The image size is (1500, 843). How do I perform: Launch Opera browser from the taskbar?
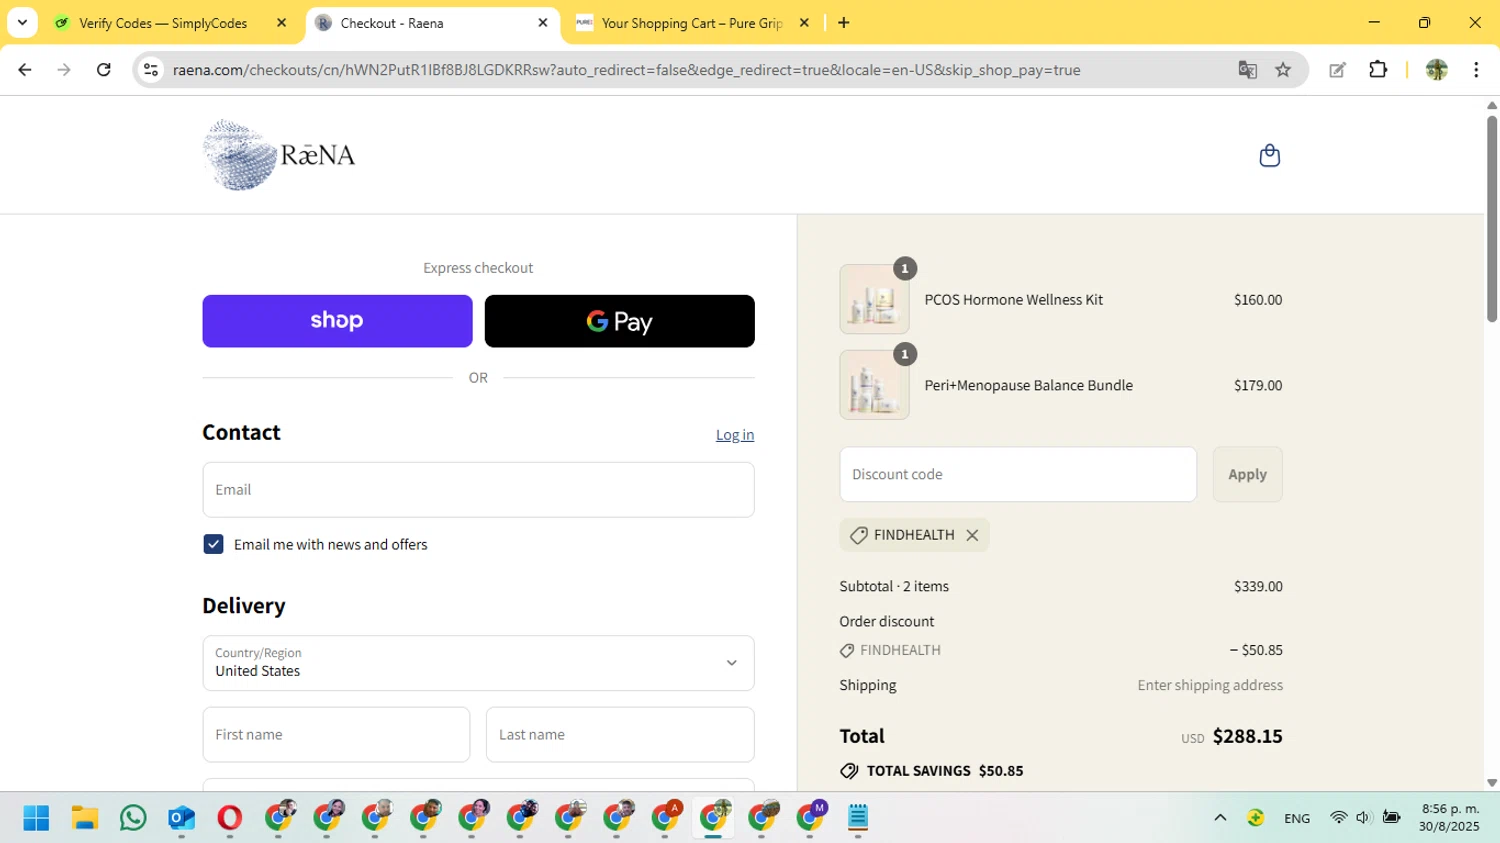pos(230,818)
